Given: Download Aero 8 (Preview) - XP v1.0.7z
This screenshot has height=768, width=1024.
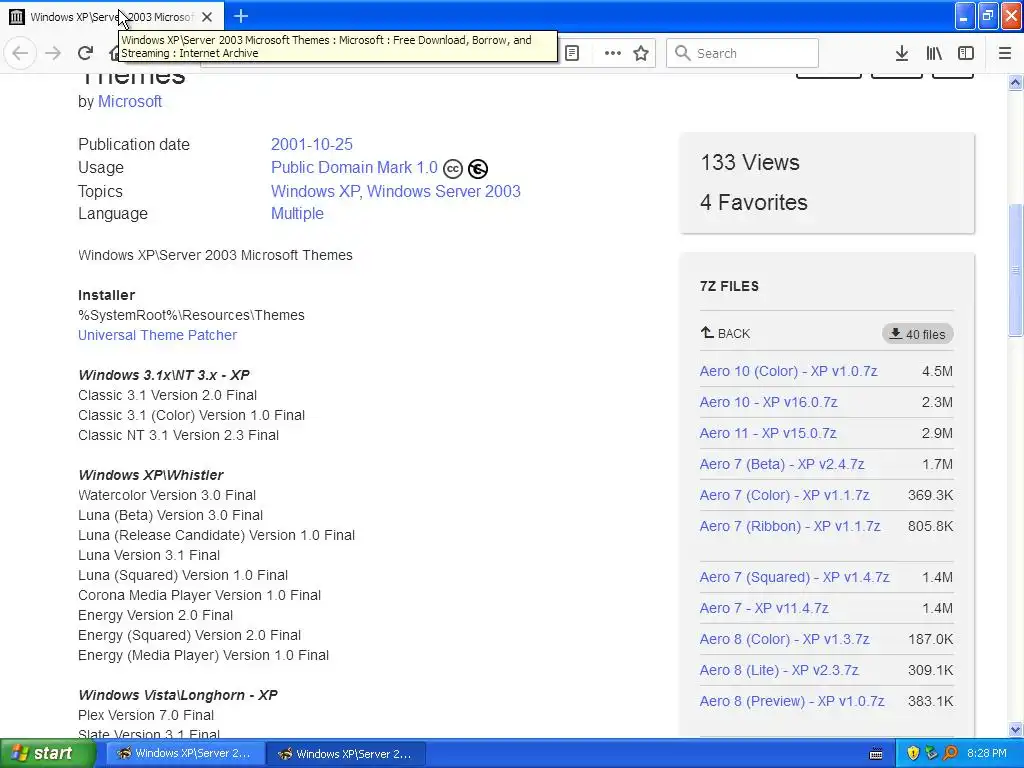Looking at the screenshot, I should coord(792,701).
